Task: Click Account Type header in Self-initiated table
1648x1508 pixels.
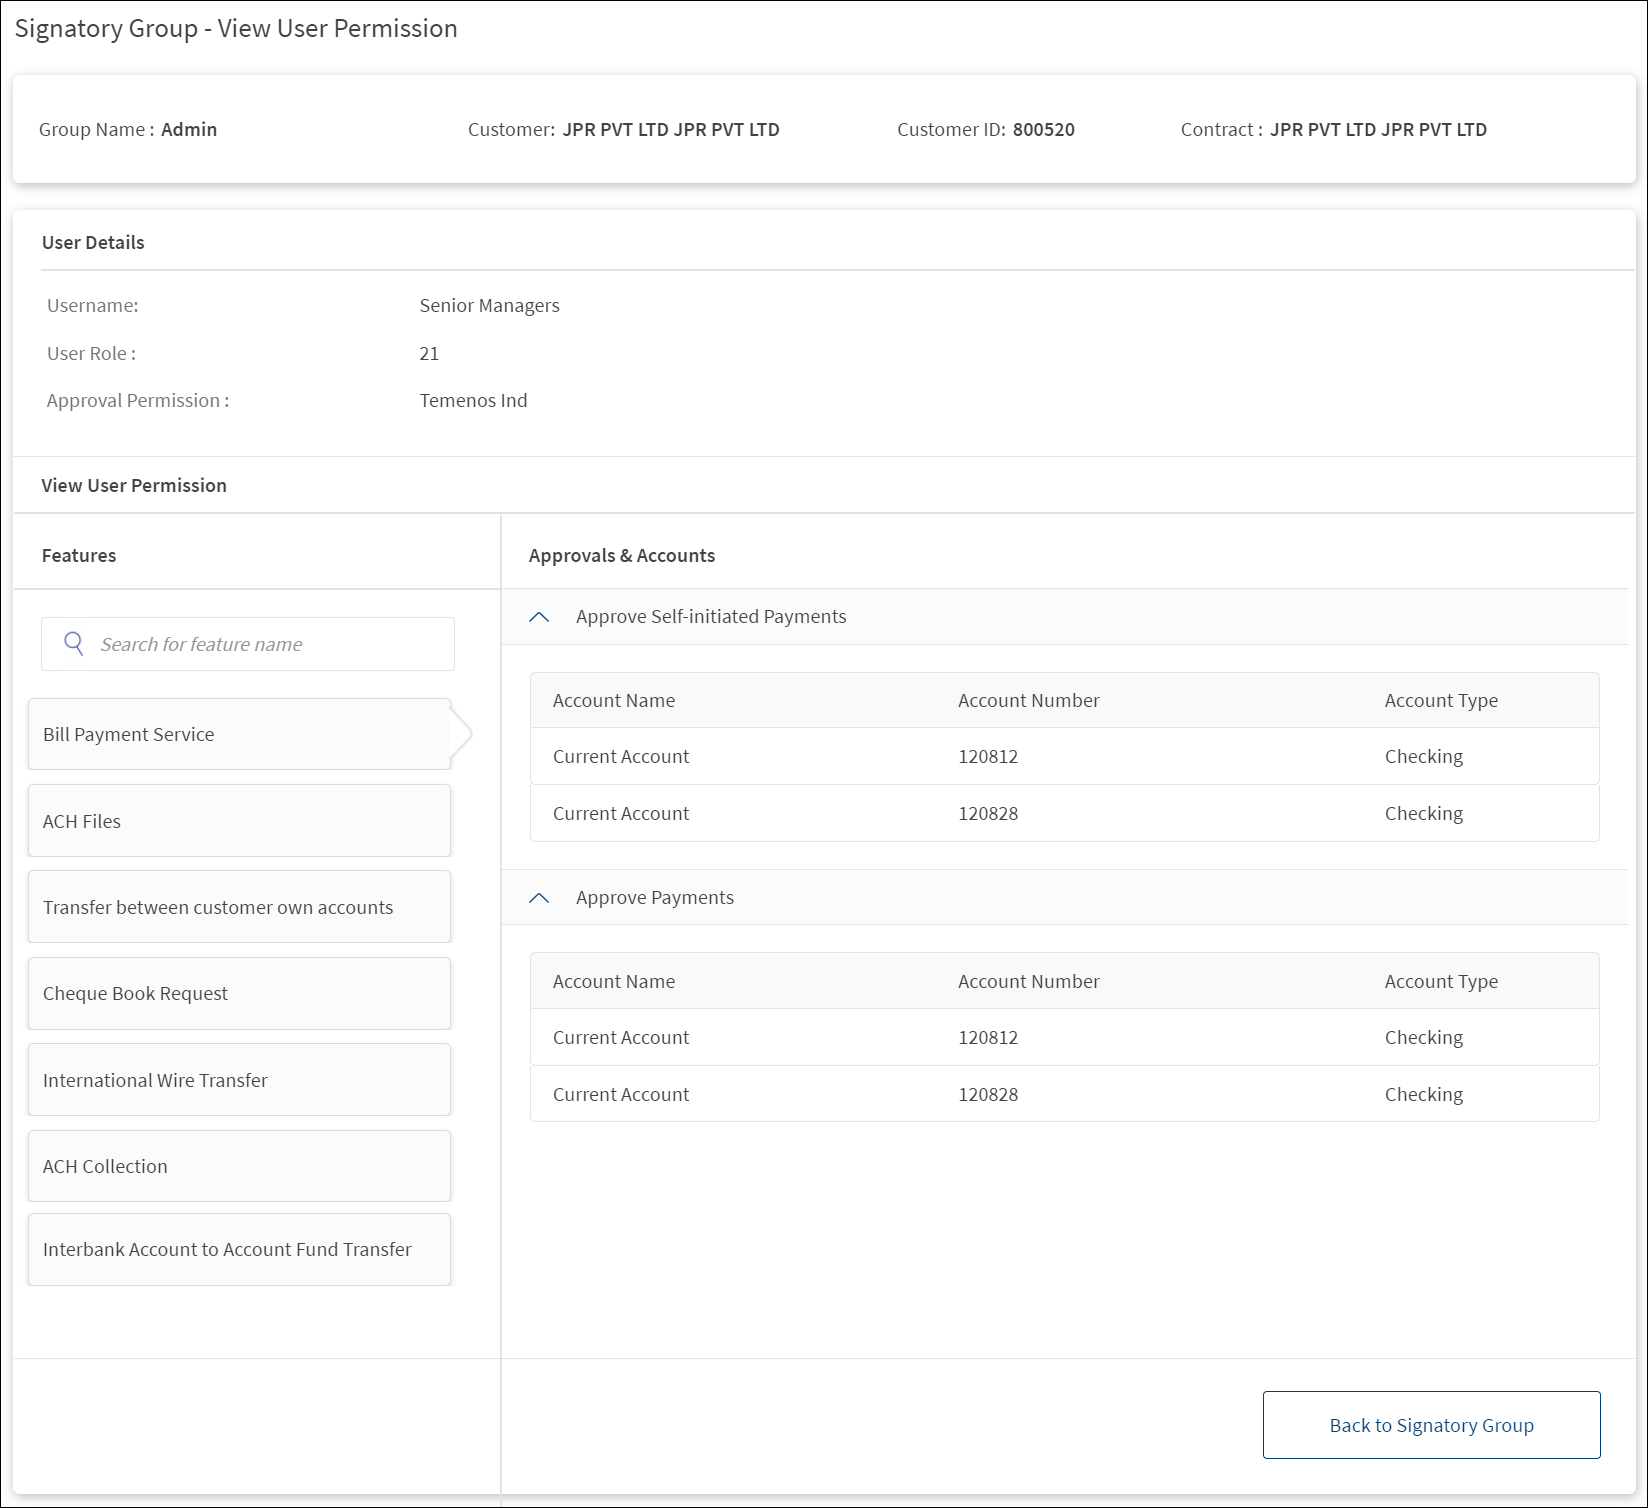Action: click(1441, 701)
